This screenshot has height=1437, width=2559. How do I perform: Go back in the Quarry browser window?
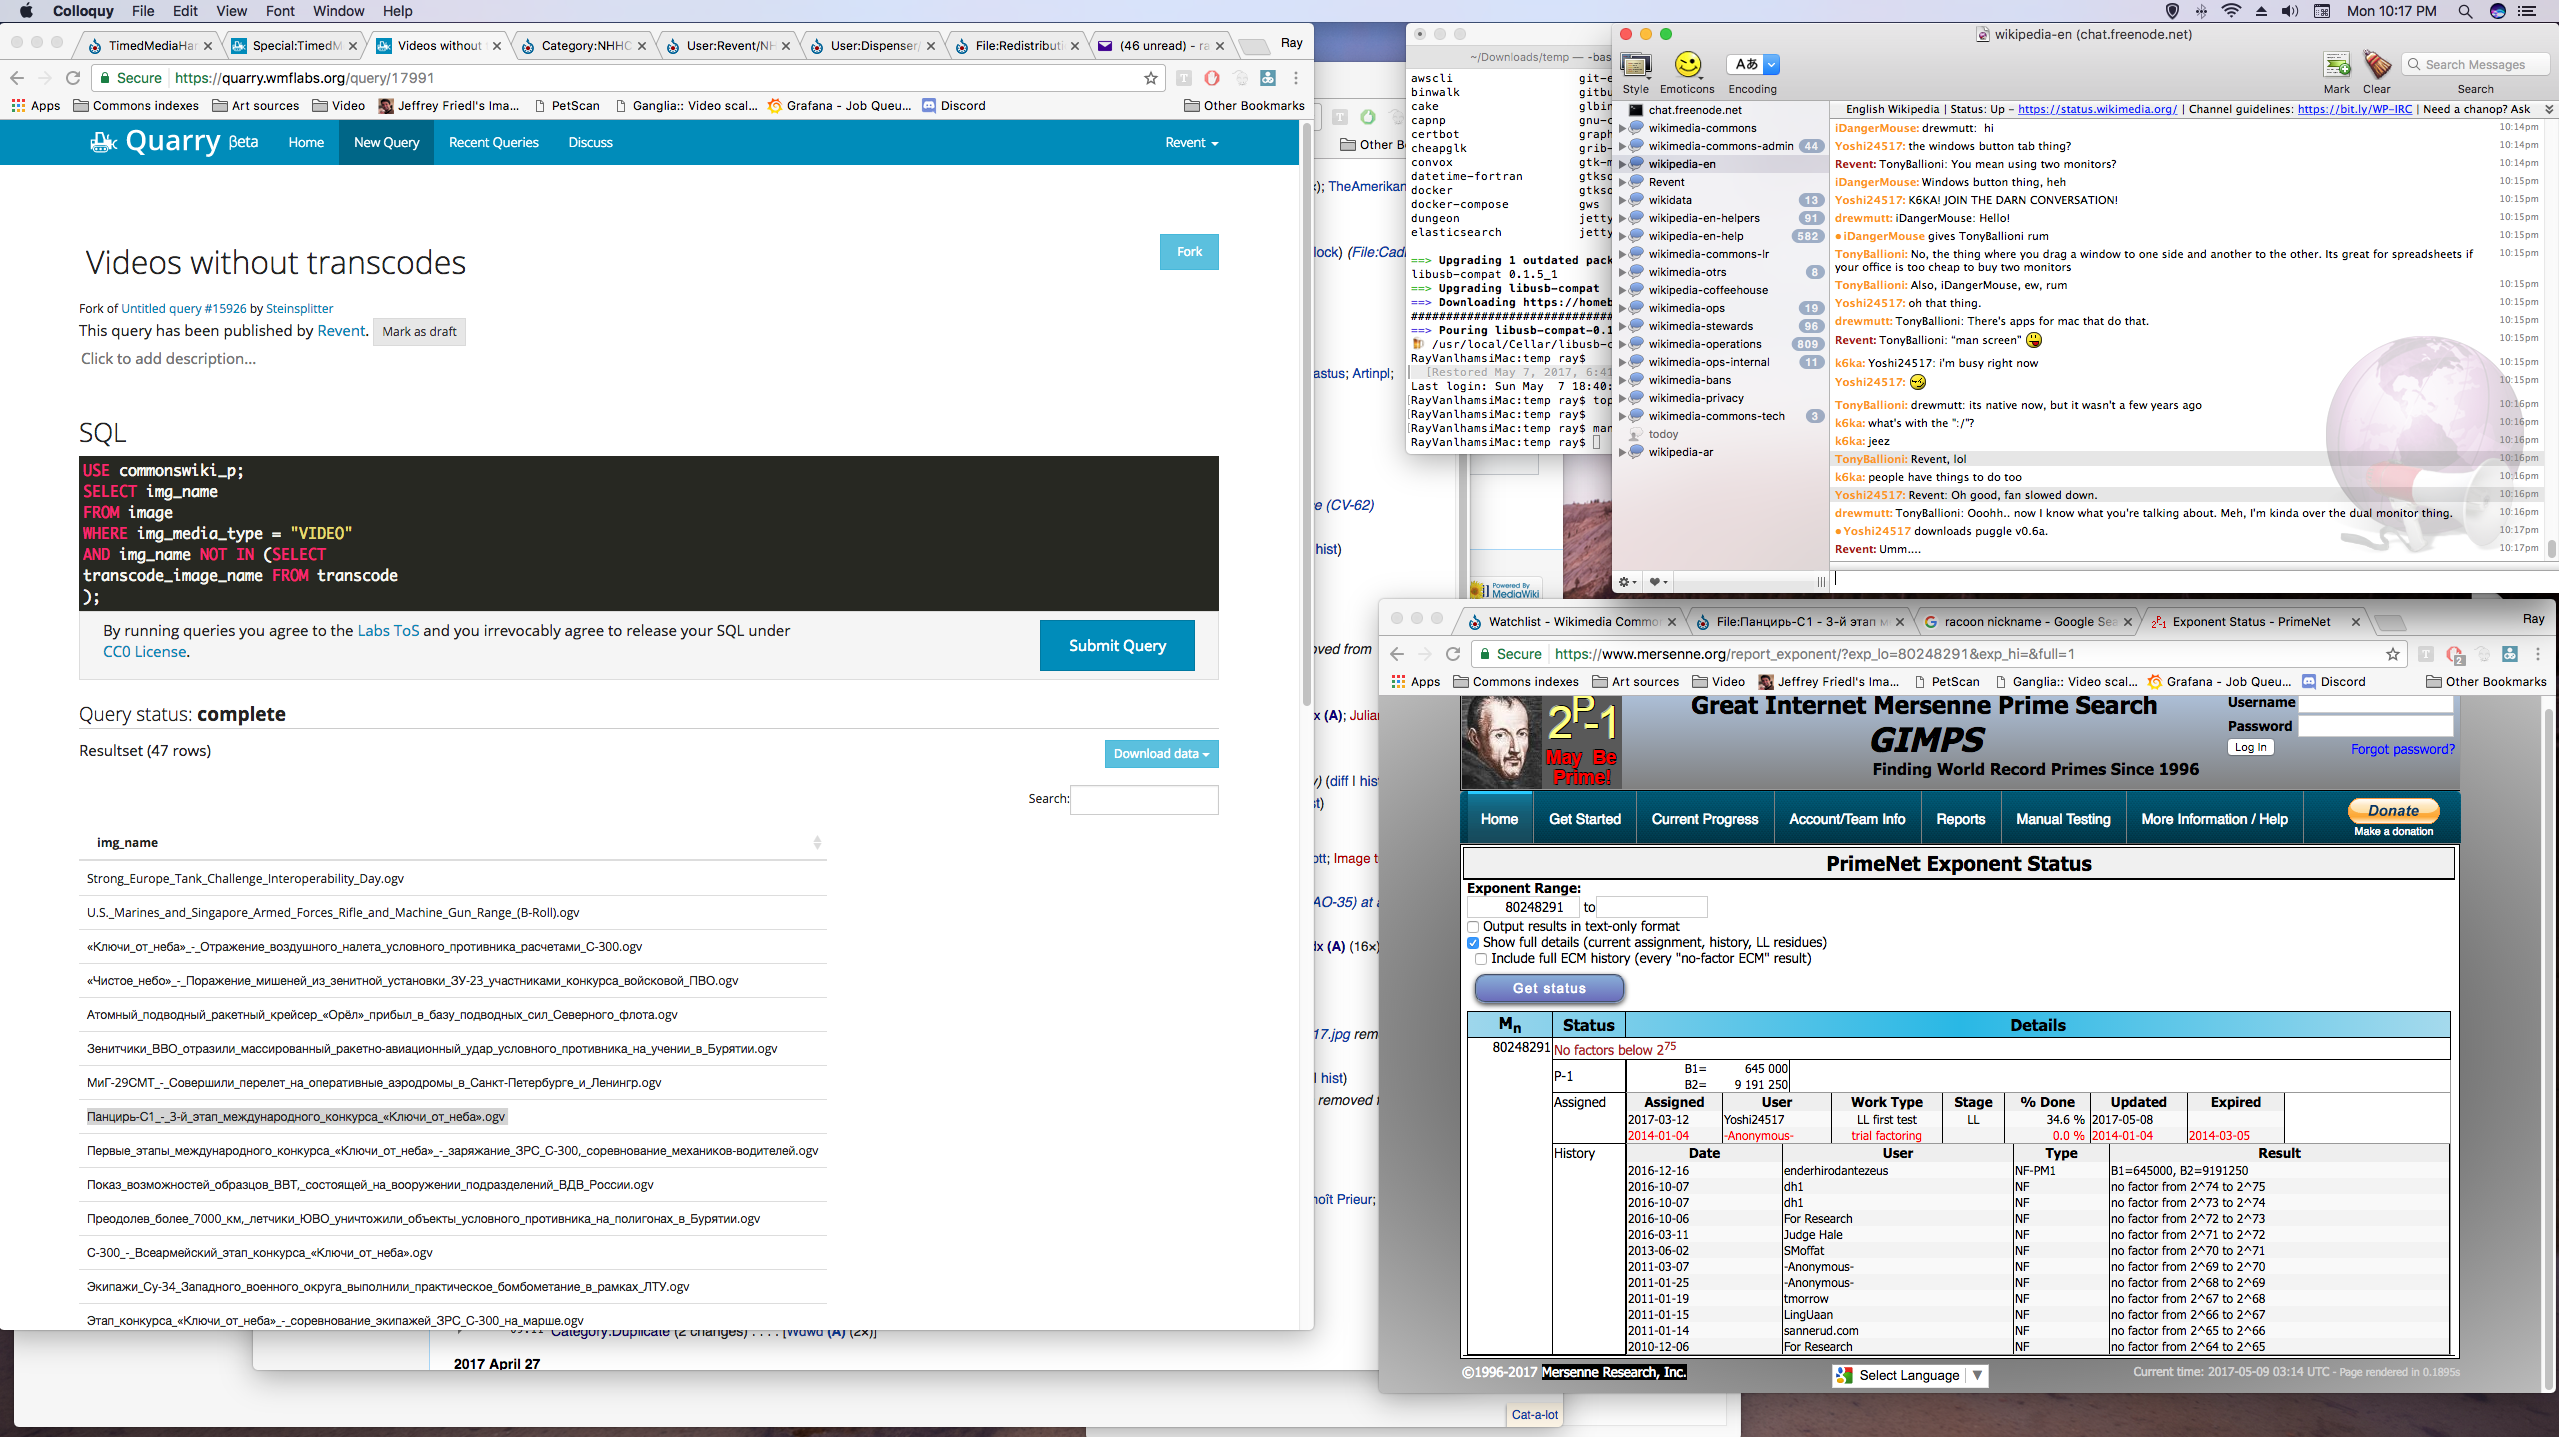click(16, 78)
